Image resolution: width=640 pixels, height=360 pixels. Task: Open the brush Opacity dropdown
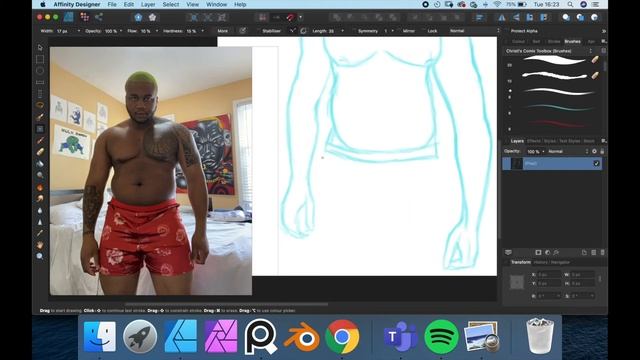point(121,31)
